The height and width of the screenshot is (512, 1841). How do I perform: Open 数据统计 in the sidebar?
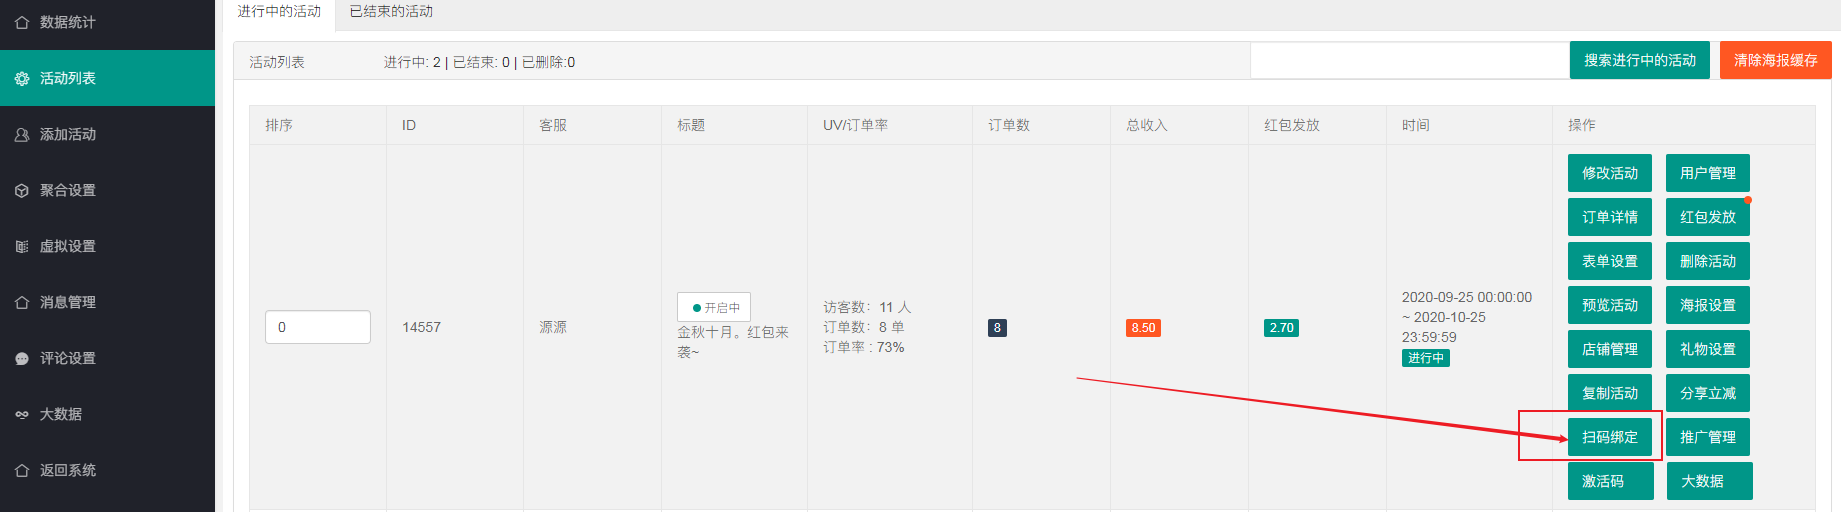[x=107, y=22]
